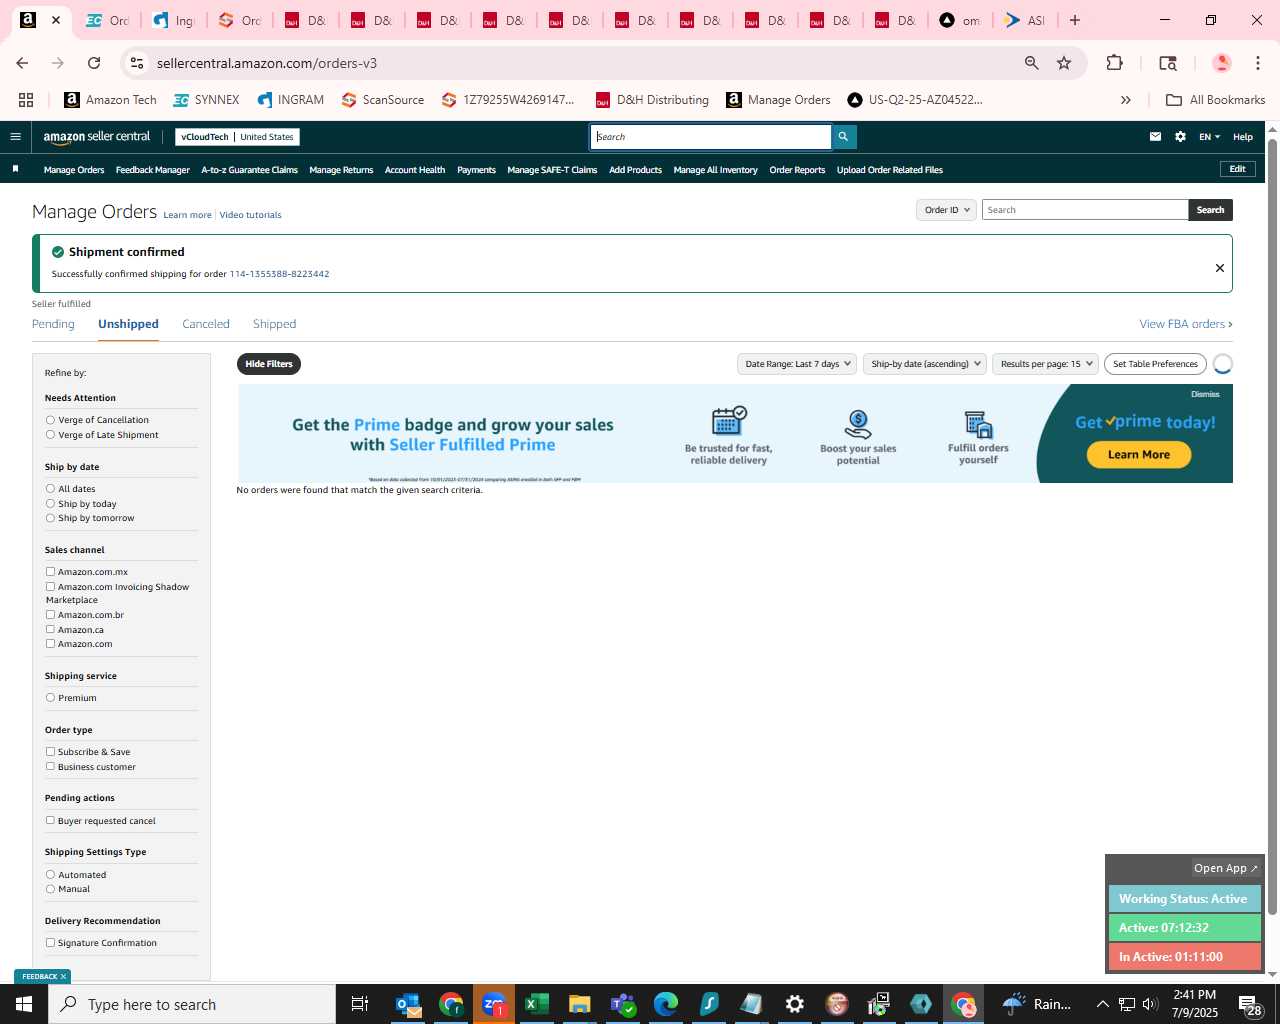Click the bookmark flag icon in nav bar
The image size is (1280, 1024).
(x=15, y=169)
